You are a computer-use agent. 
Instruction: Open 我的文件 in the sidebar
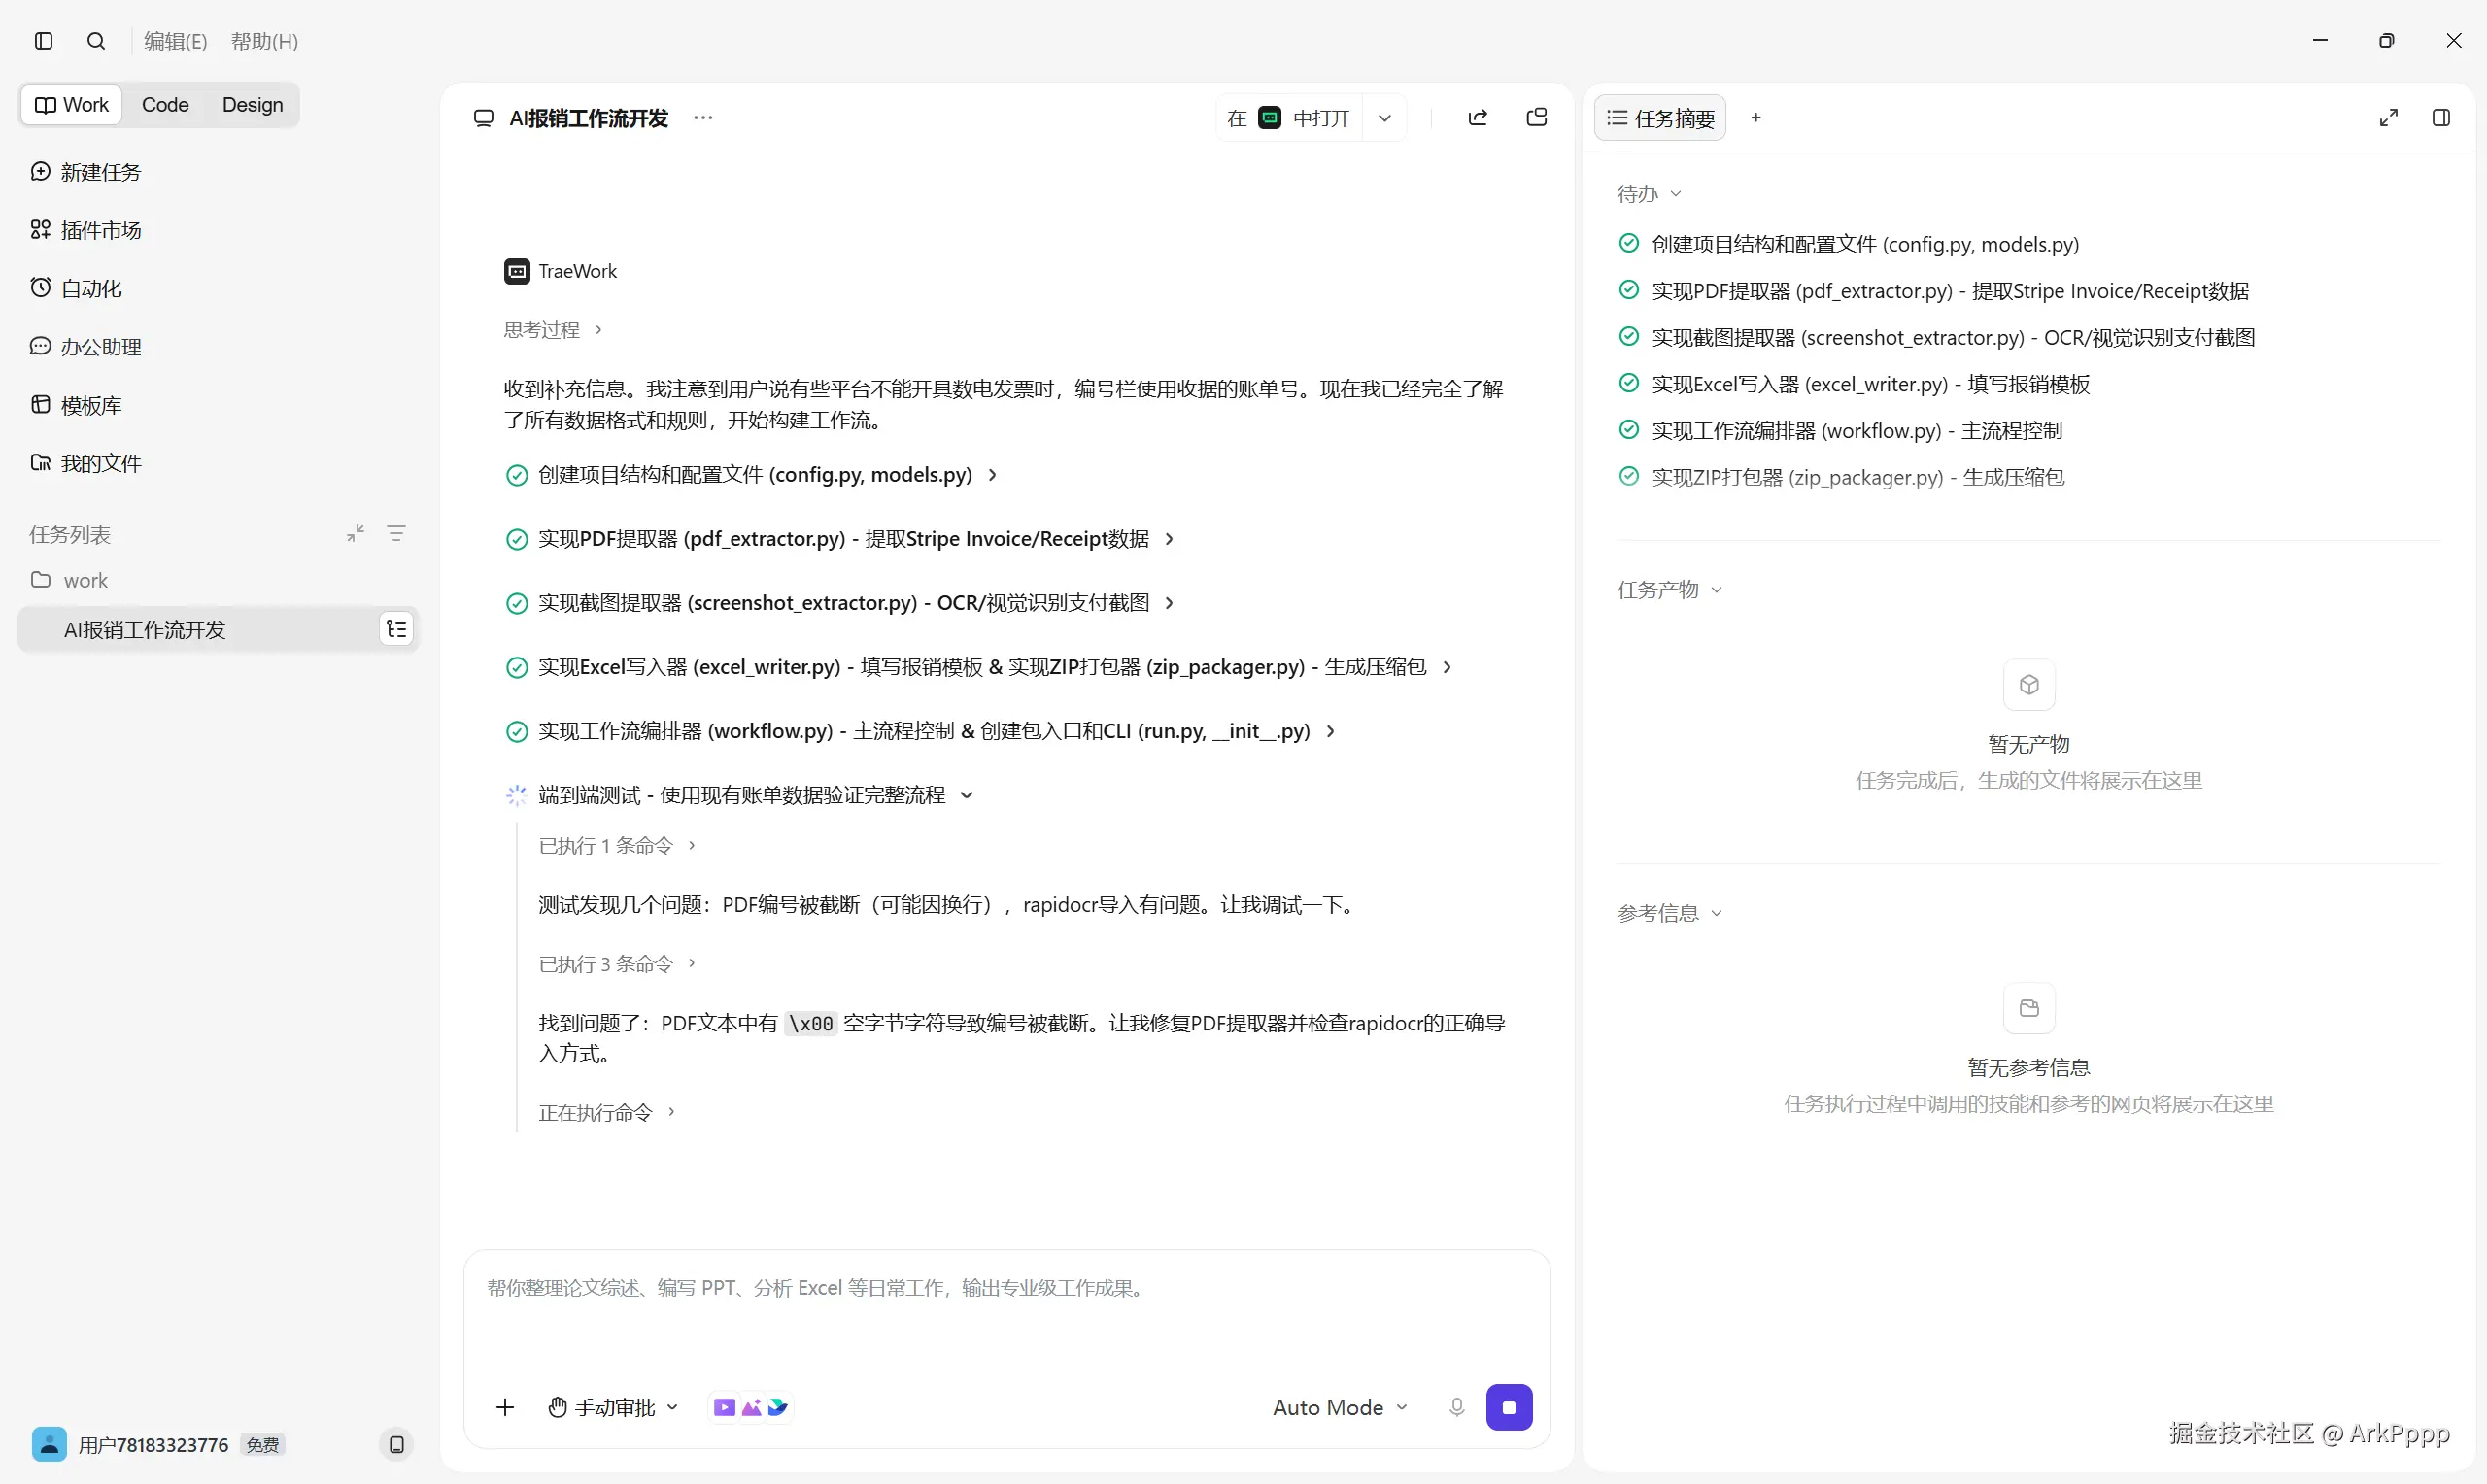click(86, 463)
